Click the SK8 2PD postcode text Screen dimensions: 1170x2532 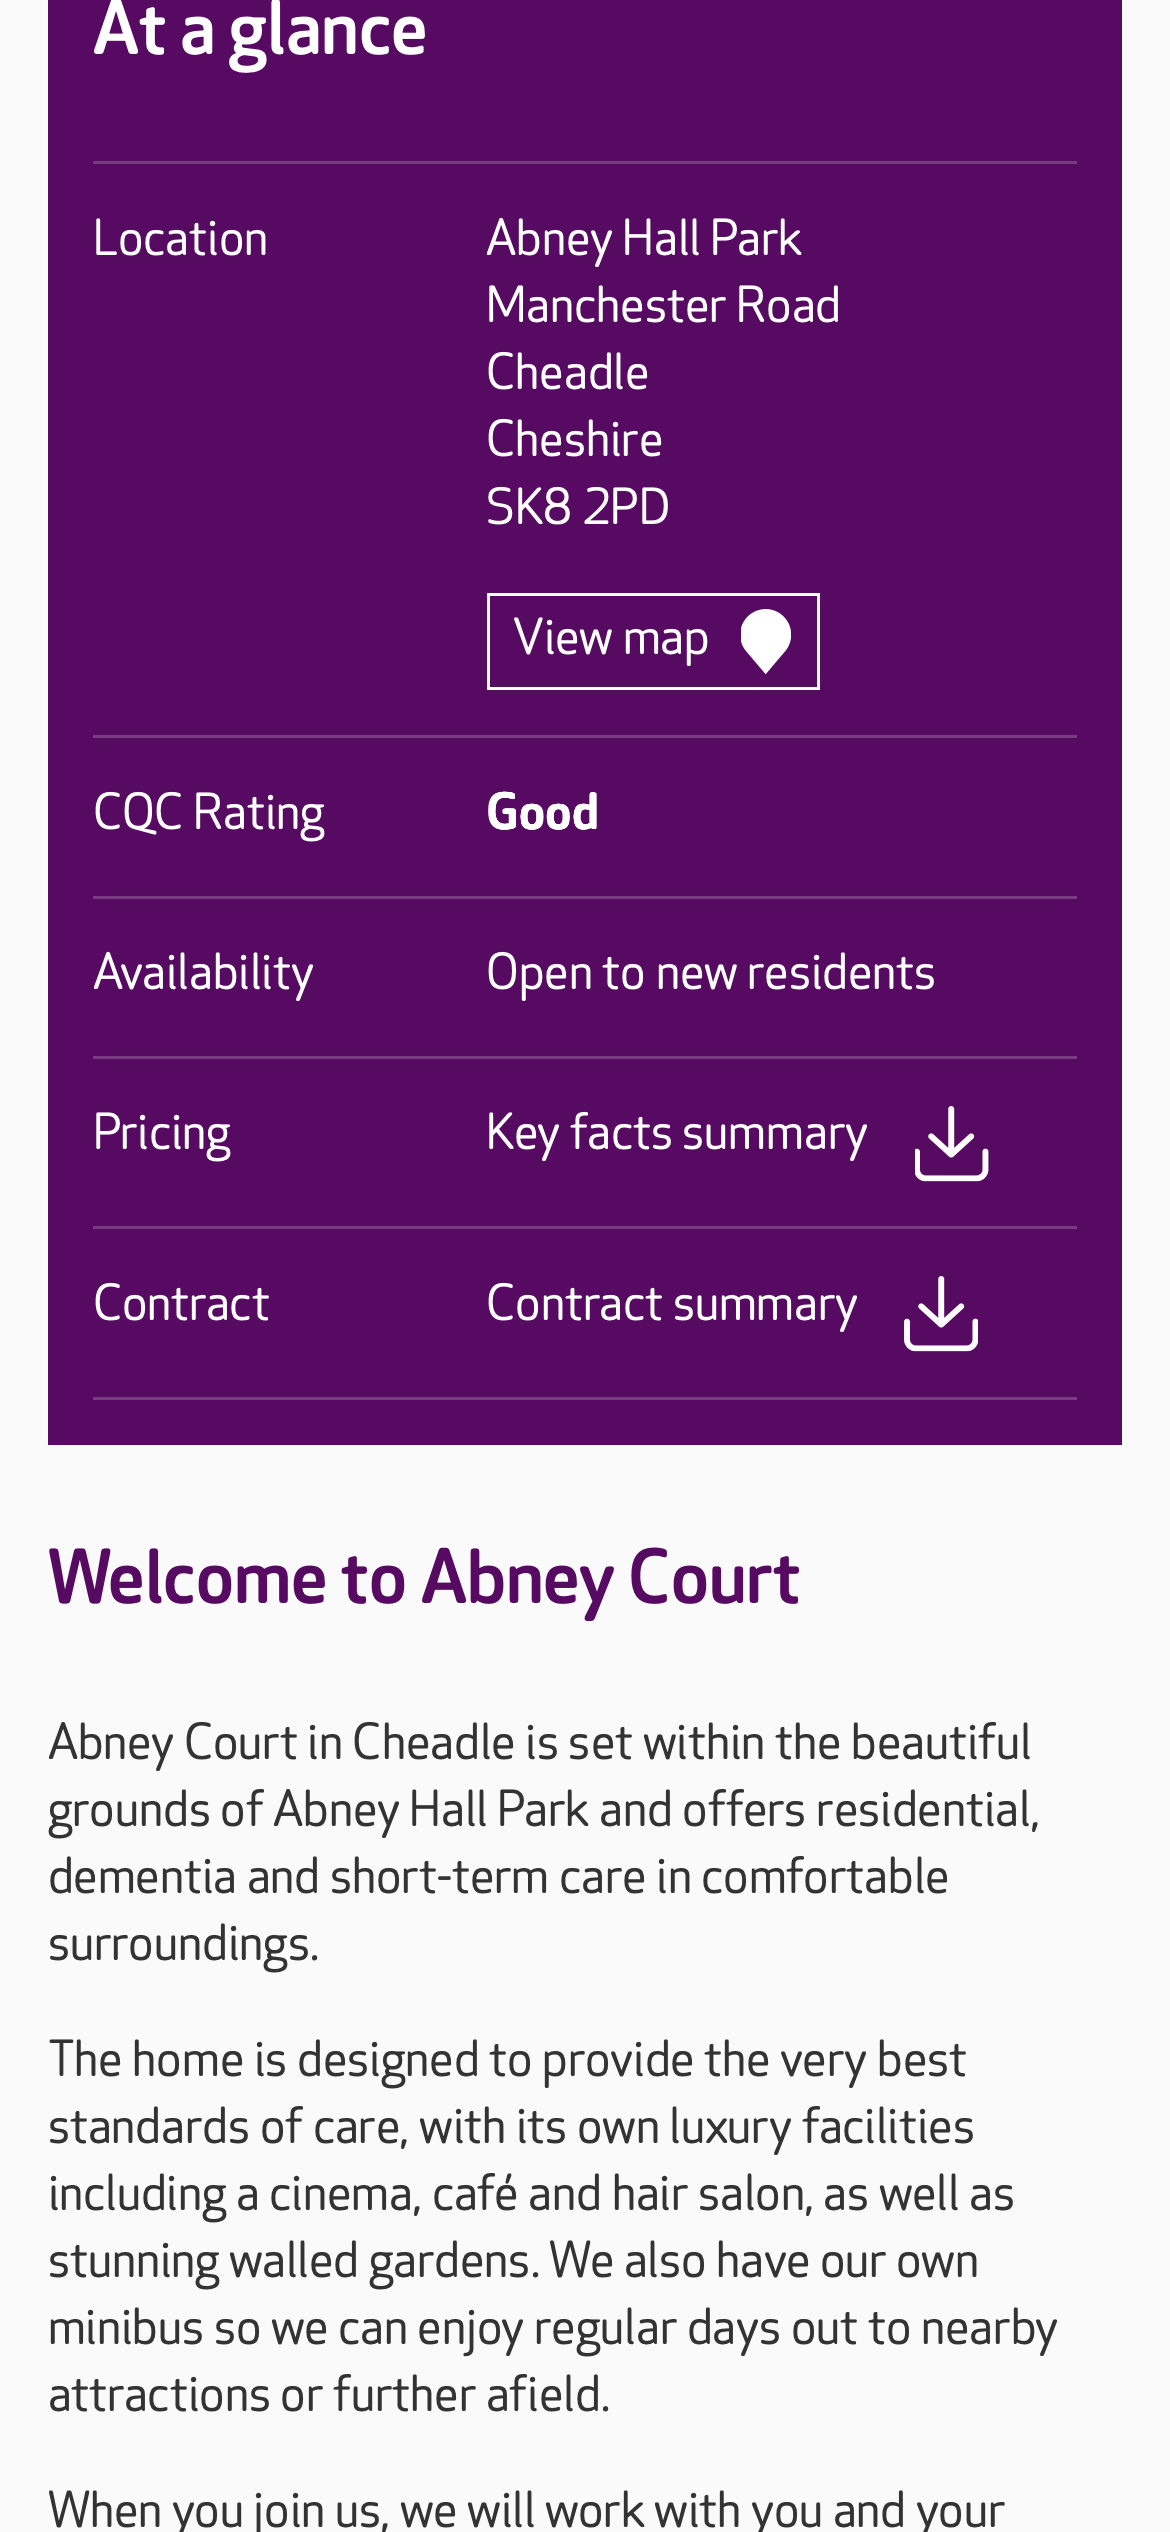point(577,507)
